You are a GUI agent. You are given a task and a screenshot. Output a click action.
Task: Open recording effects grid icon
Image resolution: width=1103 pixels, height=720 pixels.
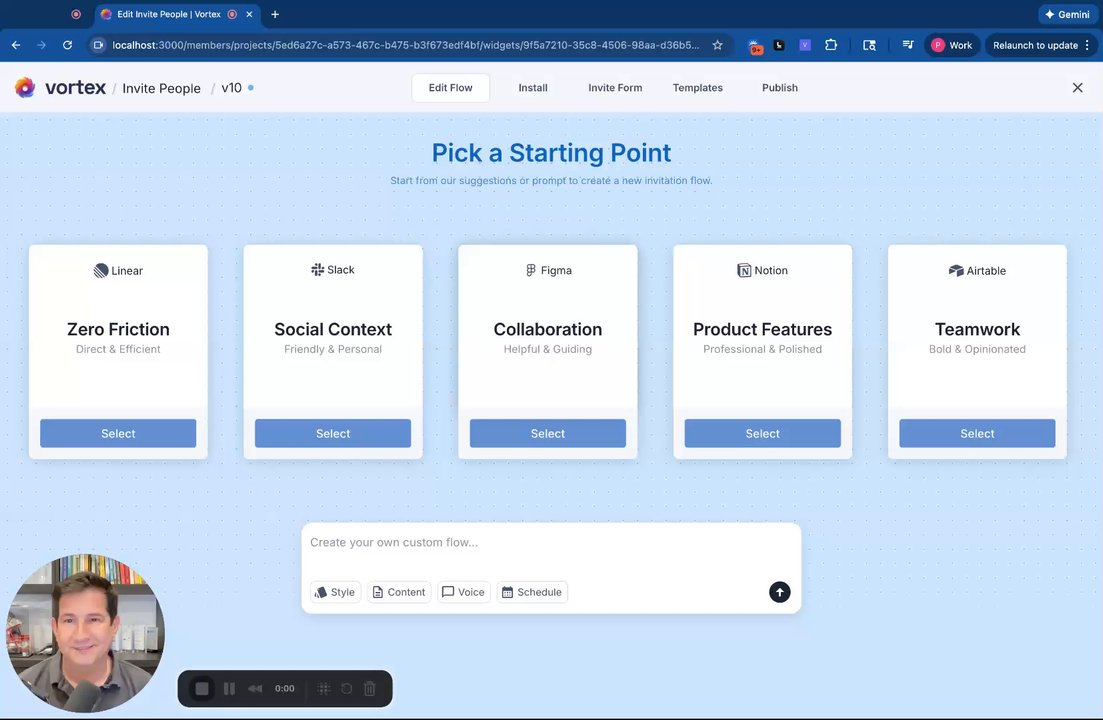(324, 688)
